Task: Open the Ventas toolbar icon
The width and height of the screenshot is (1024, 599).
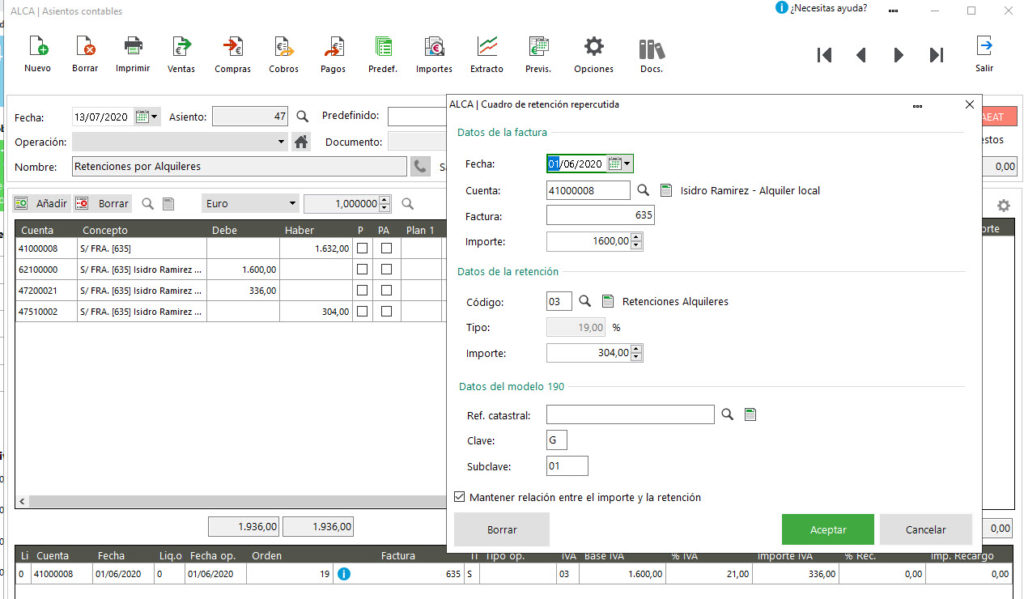Action: [x=181, y=54]
